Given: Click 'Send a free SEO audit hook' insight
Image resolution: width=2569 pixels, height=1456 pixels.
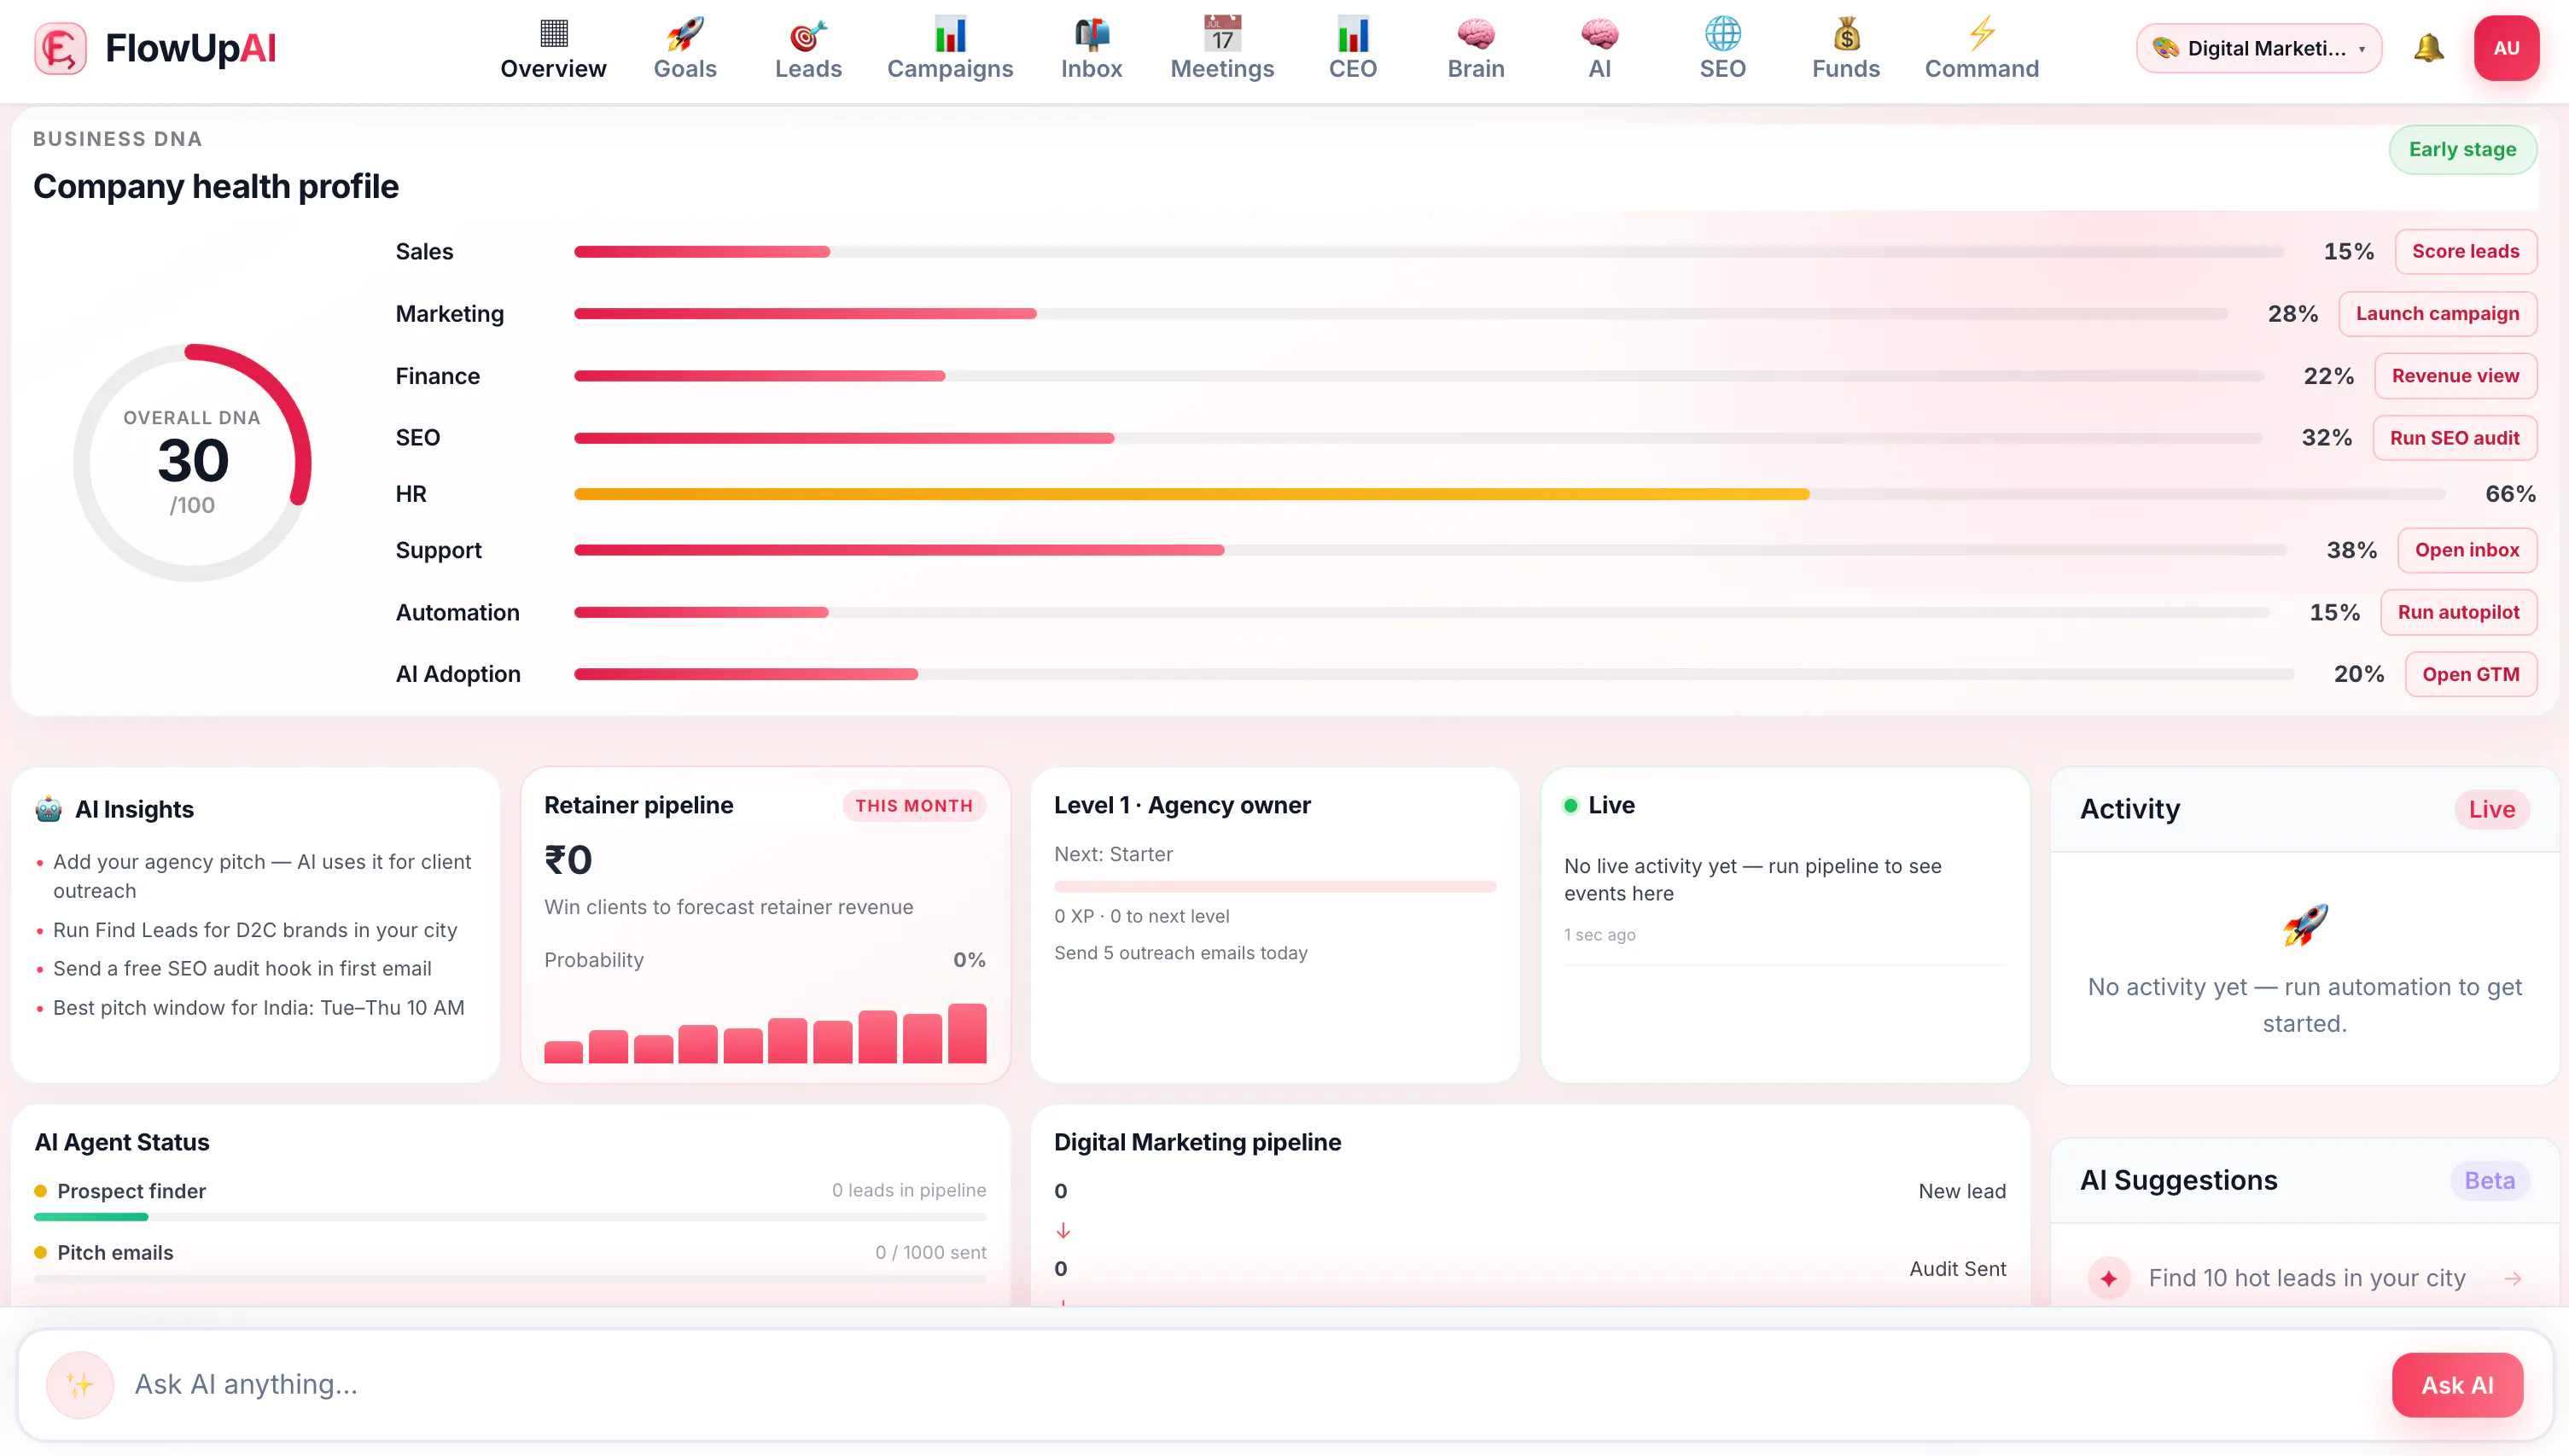Looking at the screenshot, I should coord(242,968).
